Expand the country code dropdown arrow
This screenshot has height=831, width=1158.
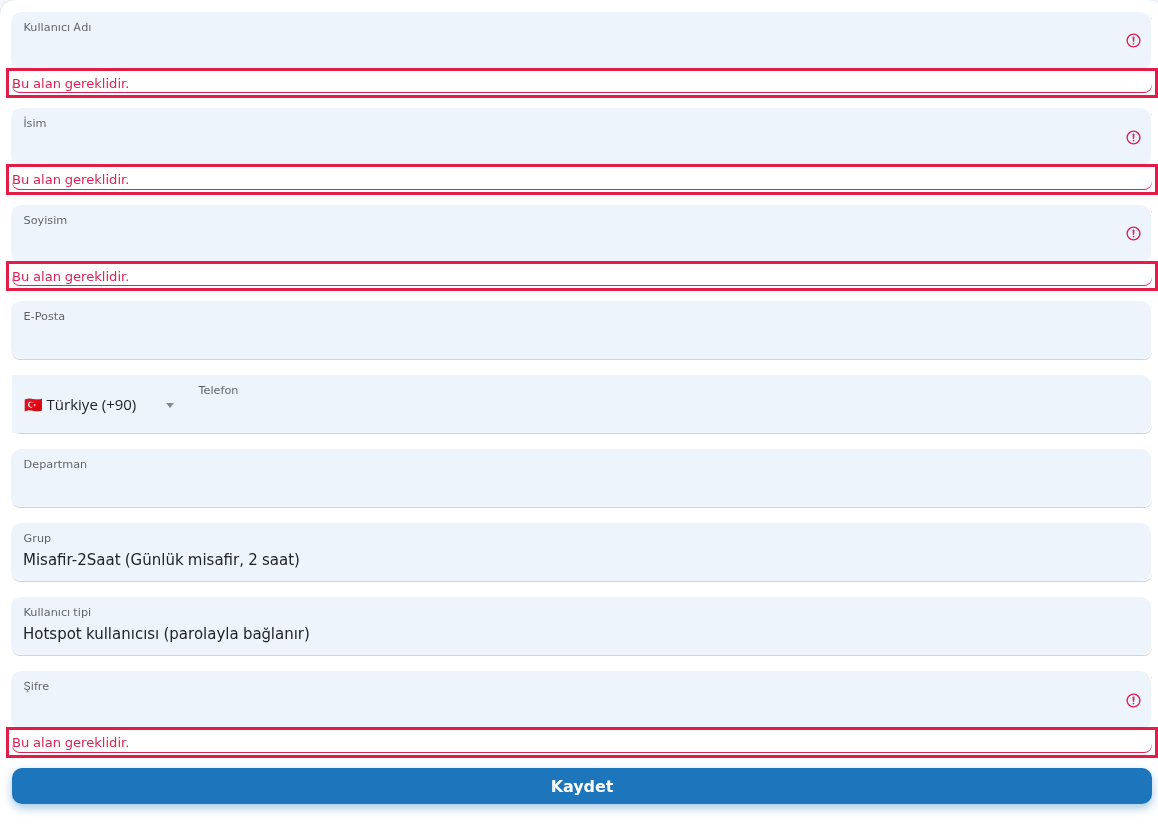pyautogui.click(x=170, y=406)
